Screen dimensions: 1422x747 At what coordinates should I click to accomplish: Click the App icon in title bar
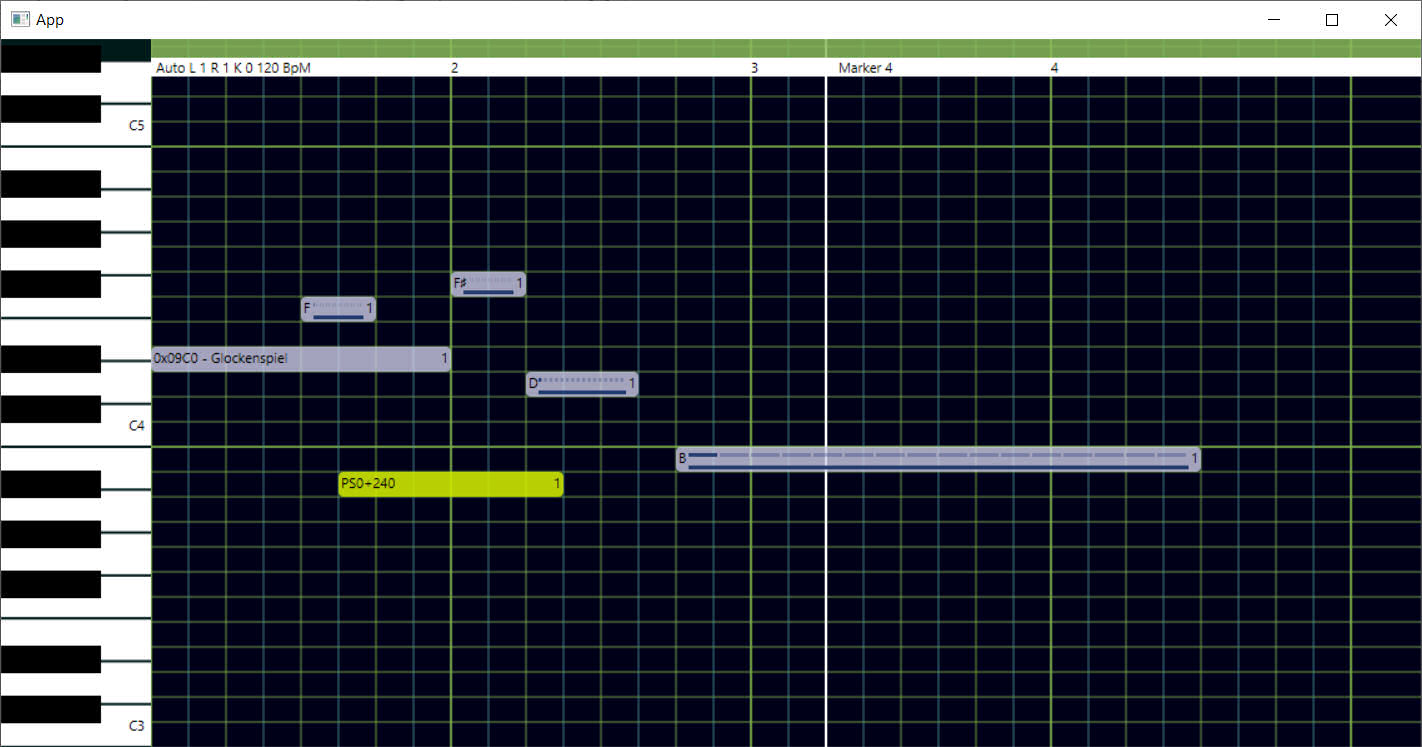20,19
